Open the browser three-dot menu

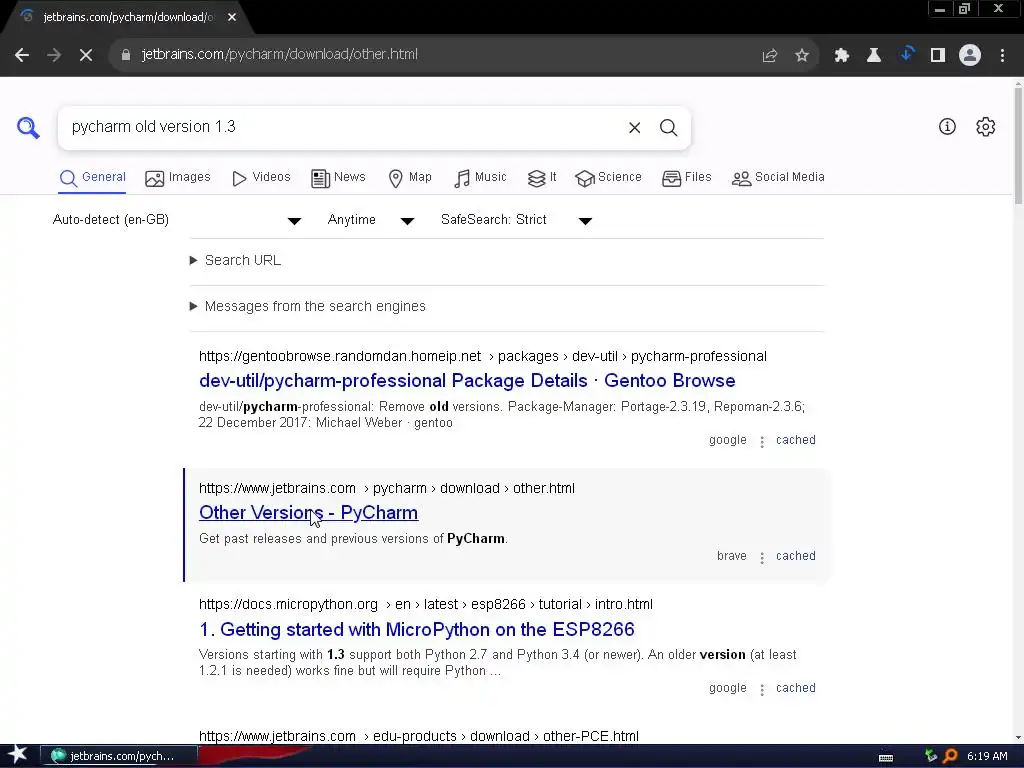click(1002, 56)
